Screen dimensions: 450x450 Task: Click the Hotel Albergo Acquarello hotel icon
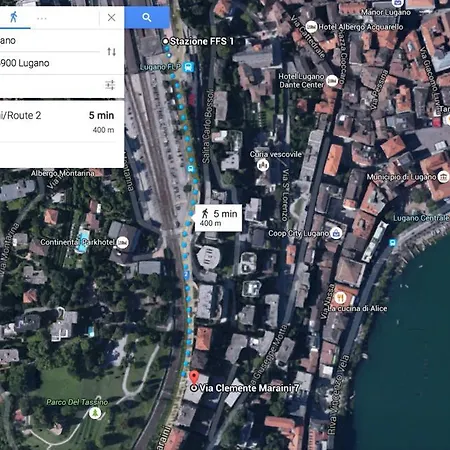point(311,27)
